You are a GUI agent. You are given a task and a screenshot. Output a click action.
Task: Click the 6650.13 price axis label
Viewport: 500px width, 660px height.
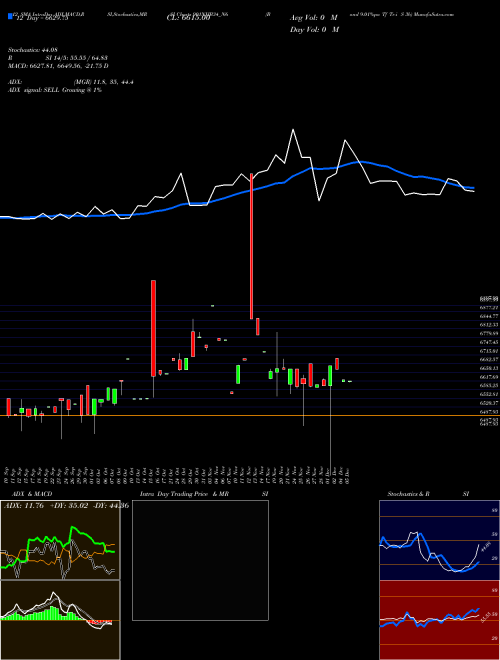pos(489,368)
